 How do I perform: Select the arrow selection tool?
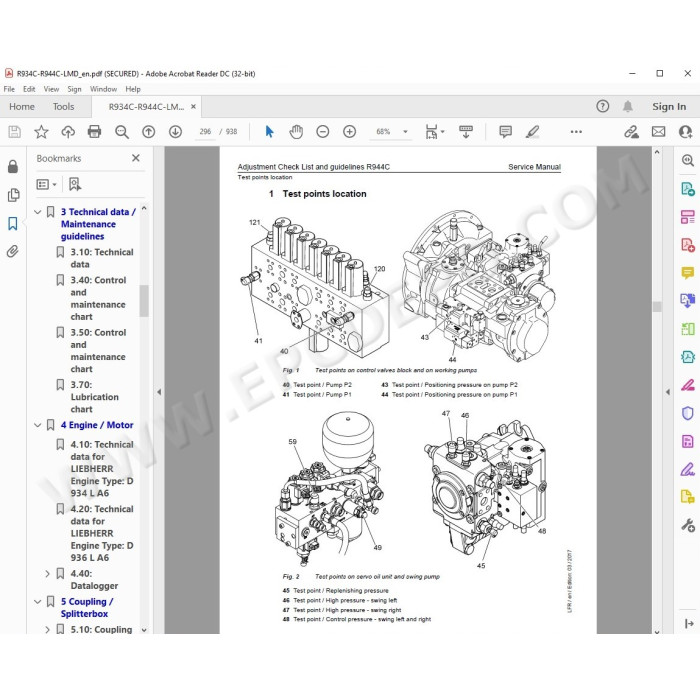pyautogui.click(x=269, y=132)
